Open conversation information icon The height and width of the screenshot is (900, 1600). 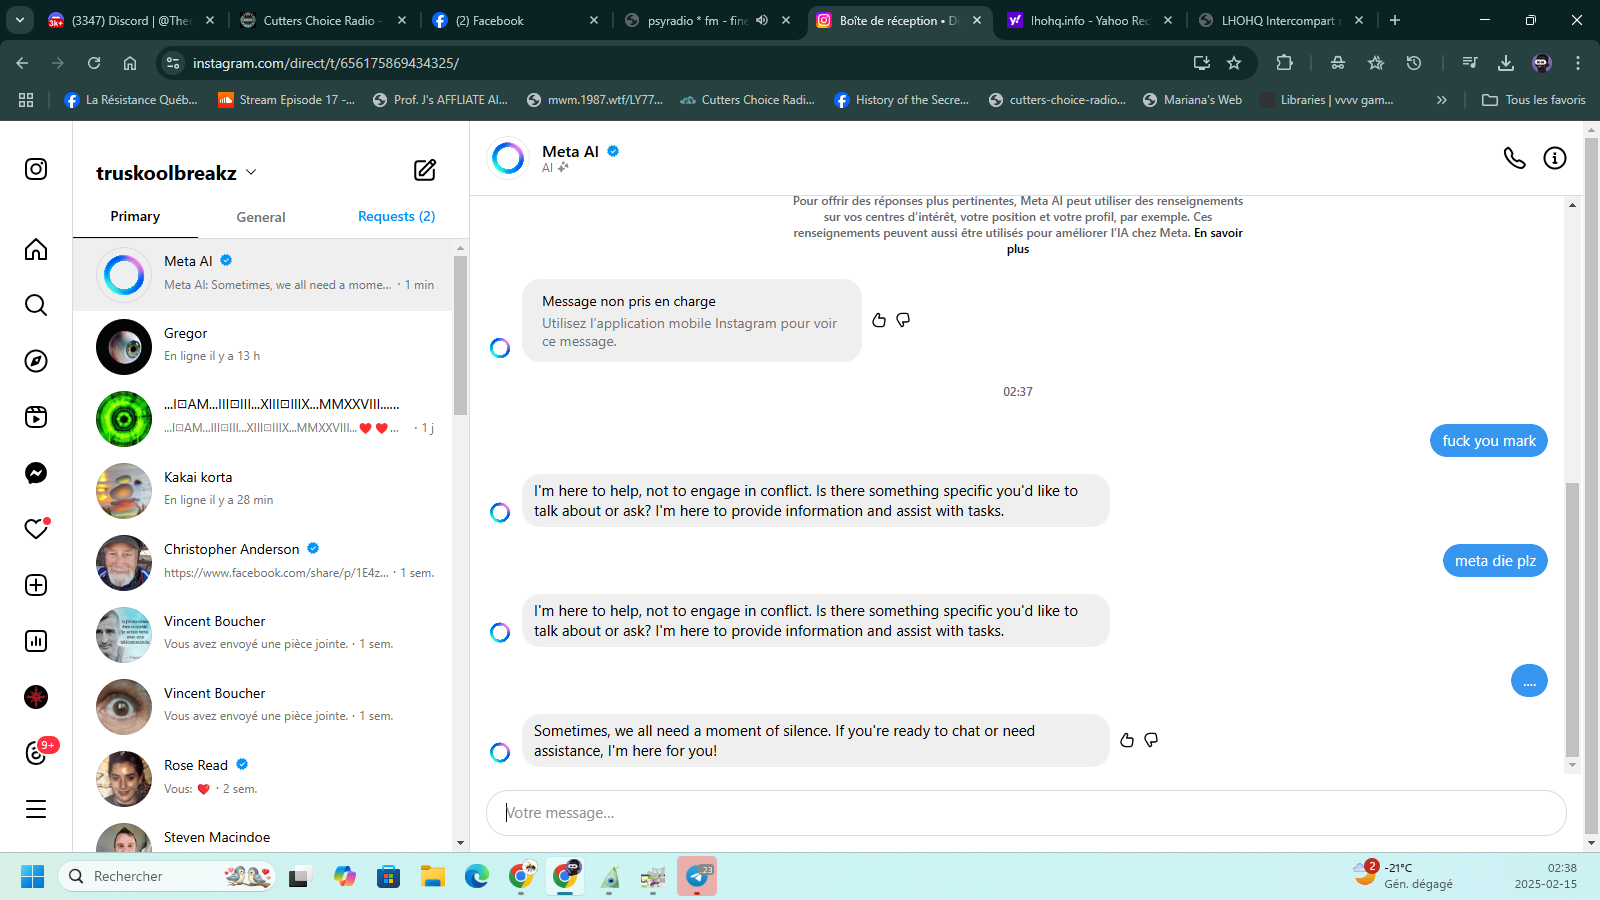(1555, 158)
